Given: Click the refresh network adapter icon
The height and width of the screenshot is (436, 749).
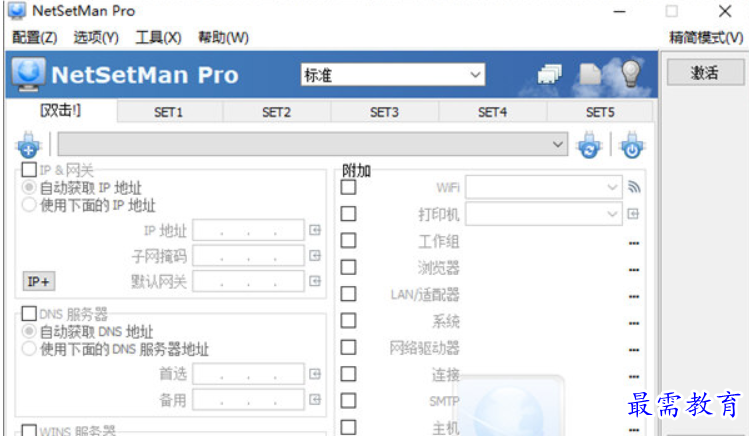Looking at the screenshot, I should 589,145.
